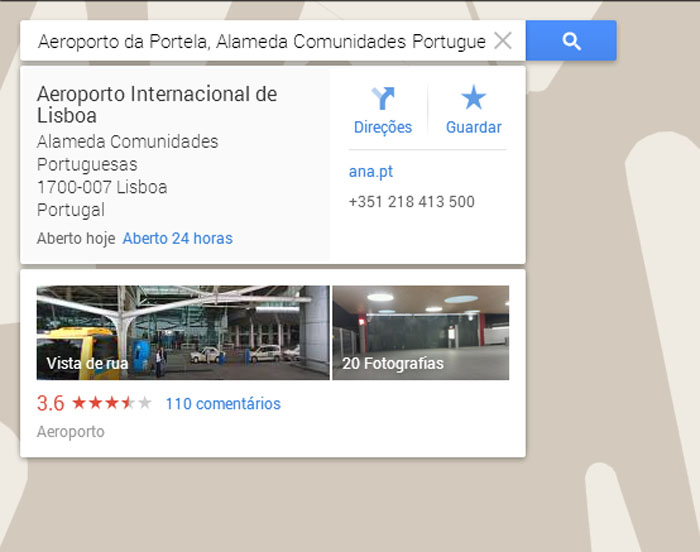
Task: Click the Aeroporto category label
Action: click(x=70, y=432)
